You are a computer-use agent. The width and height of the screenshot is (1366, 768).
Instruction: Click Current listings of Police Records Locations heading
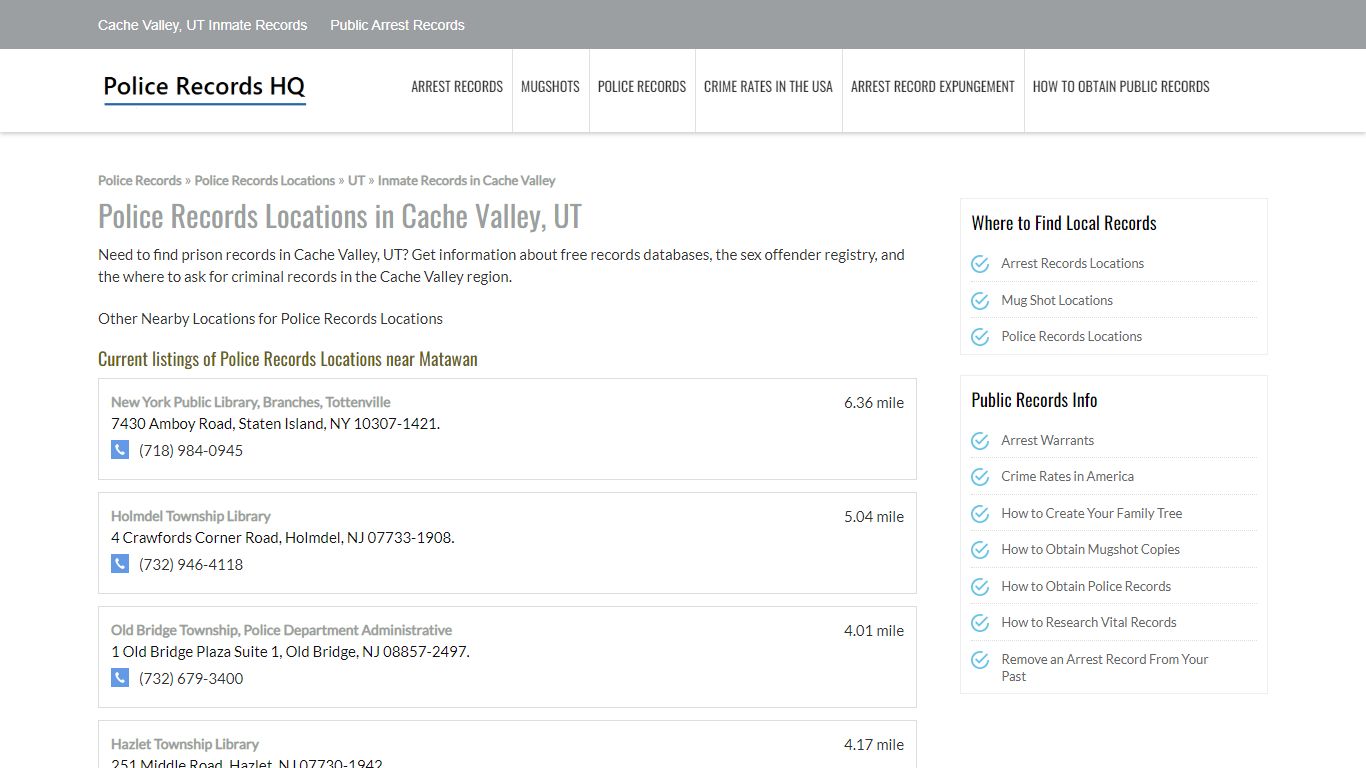point(288,359)
